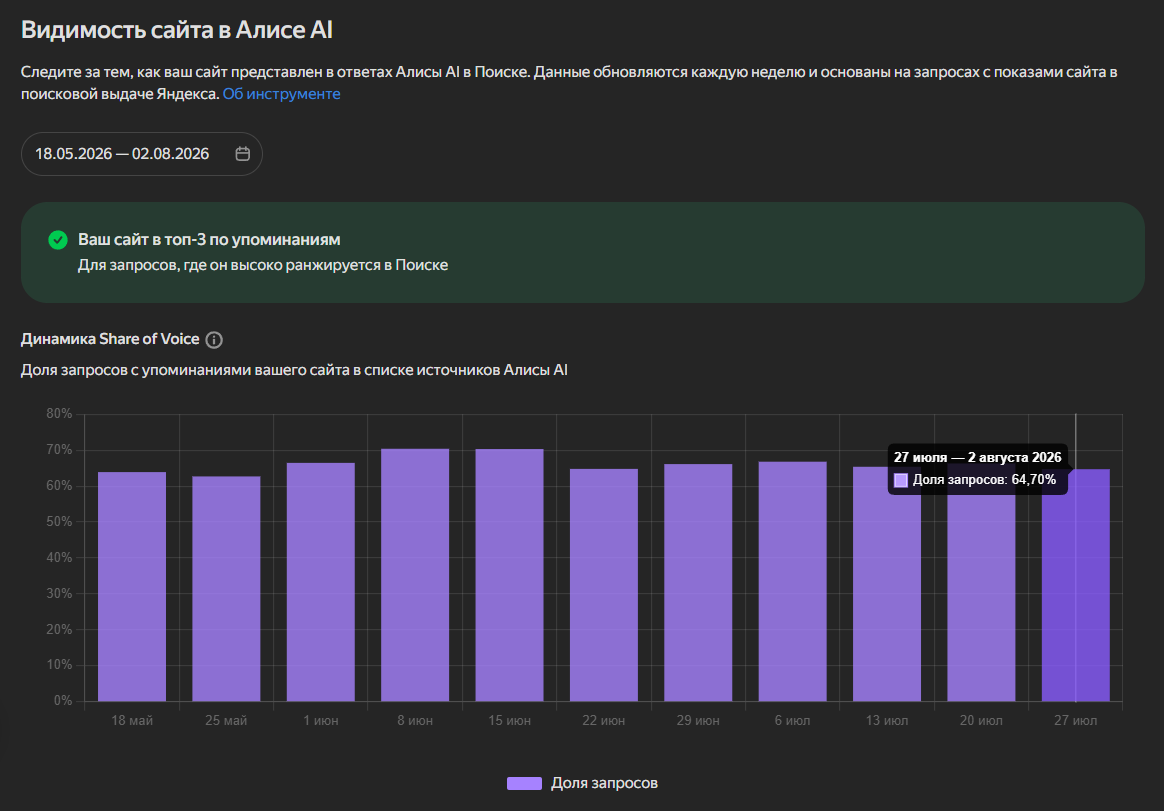This screenshot has width=1164, height=811.
Task: Click the '10%' y-axis label
Action: pos(59,665)
